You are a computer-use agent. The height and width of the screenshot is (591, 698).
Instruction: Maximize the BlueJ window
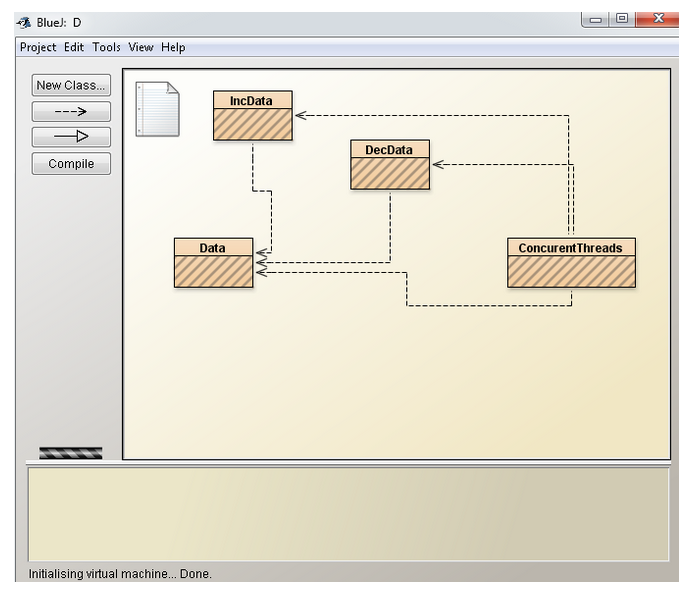(621, 19)
